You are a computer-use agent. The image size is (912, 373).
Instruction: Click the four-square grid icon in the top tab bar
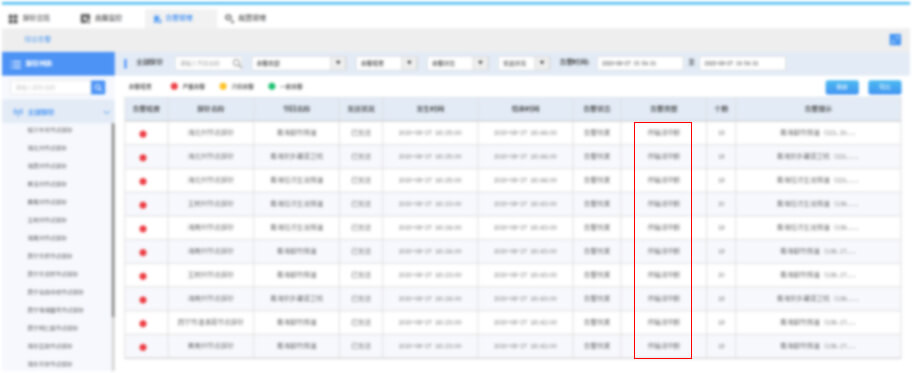pos(13,19)
